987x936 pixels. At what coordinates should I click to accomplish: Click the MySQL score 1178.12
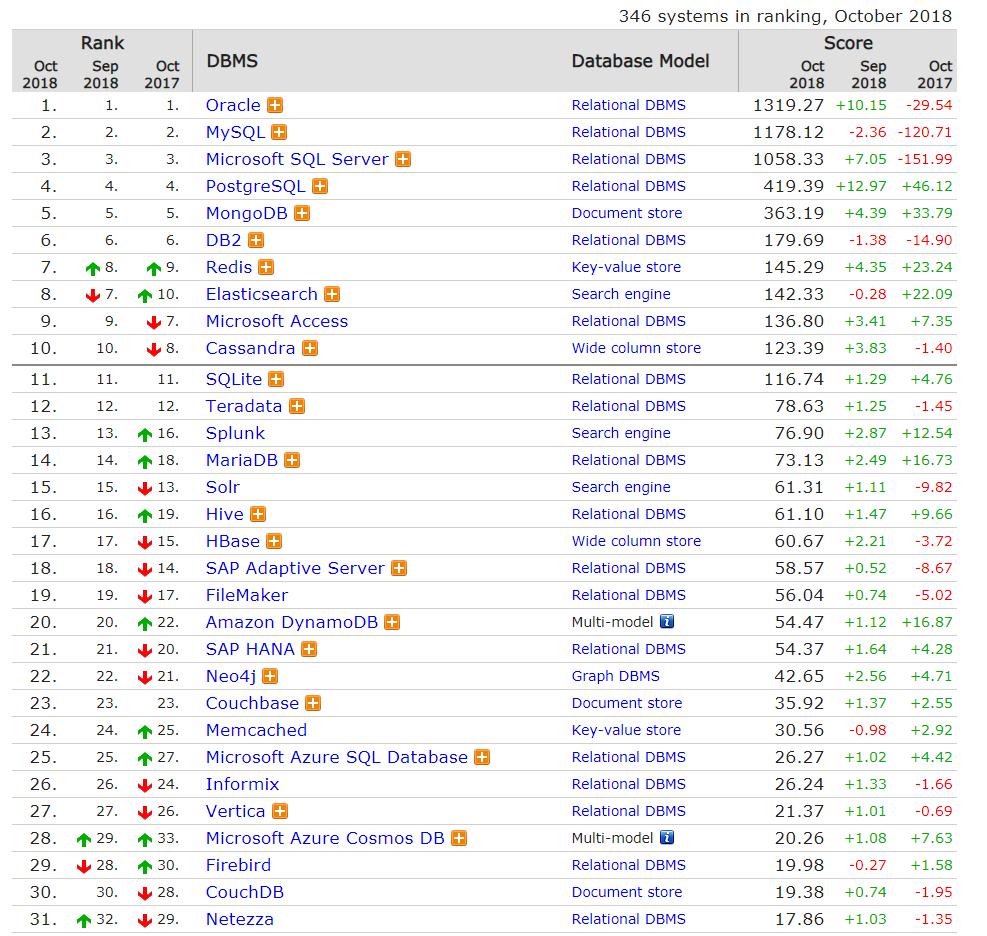click(x=788, y=132)
